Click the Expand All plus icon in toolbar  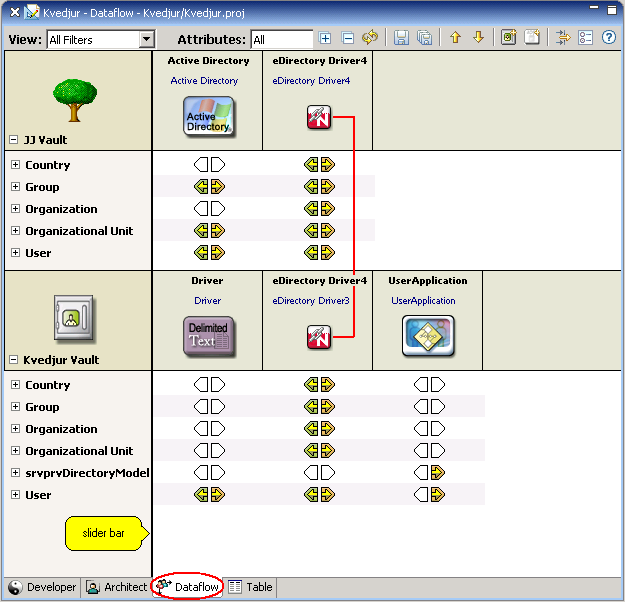point(325,38)
